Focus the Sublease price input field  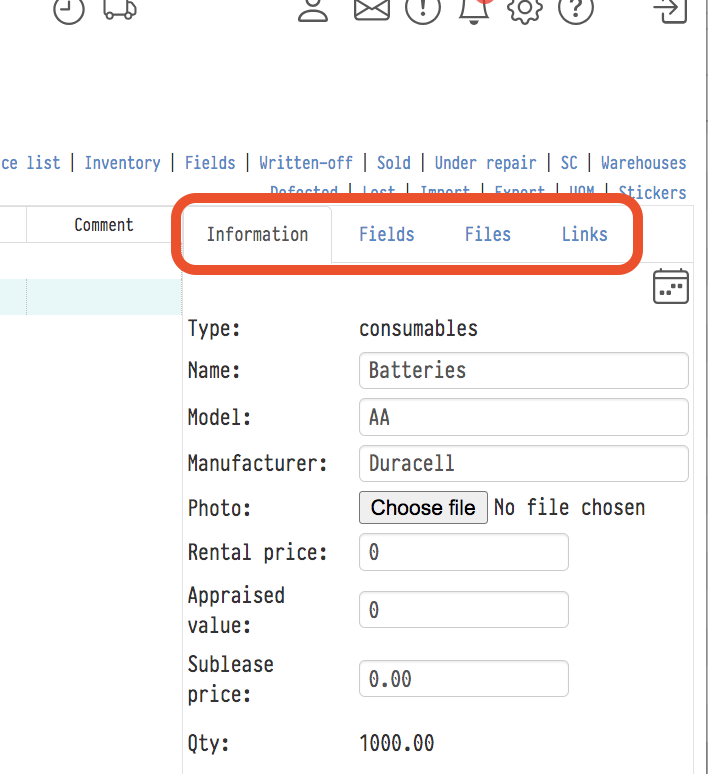coord(463,679)
